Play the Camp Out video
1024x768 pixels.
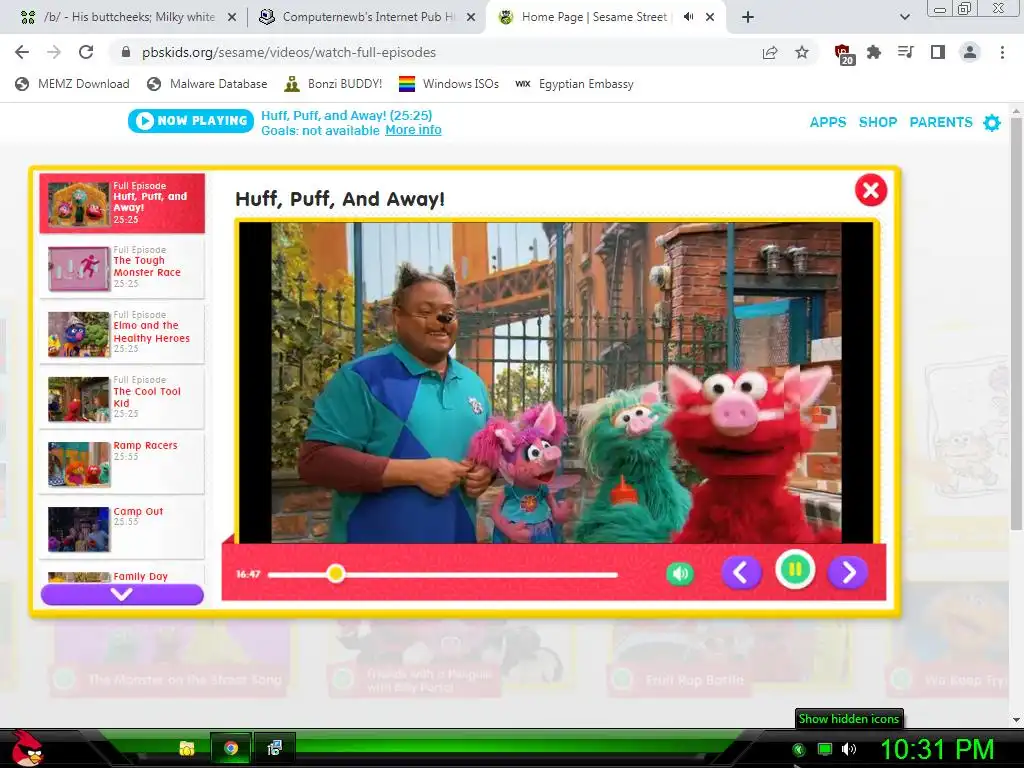tap(122, 528)
